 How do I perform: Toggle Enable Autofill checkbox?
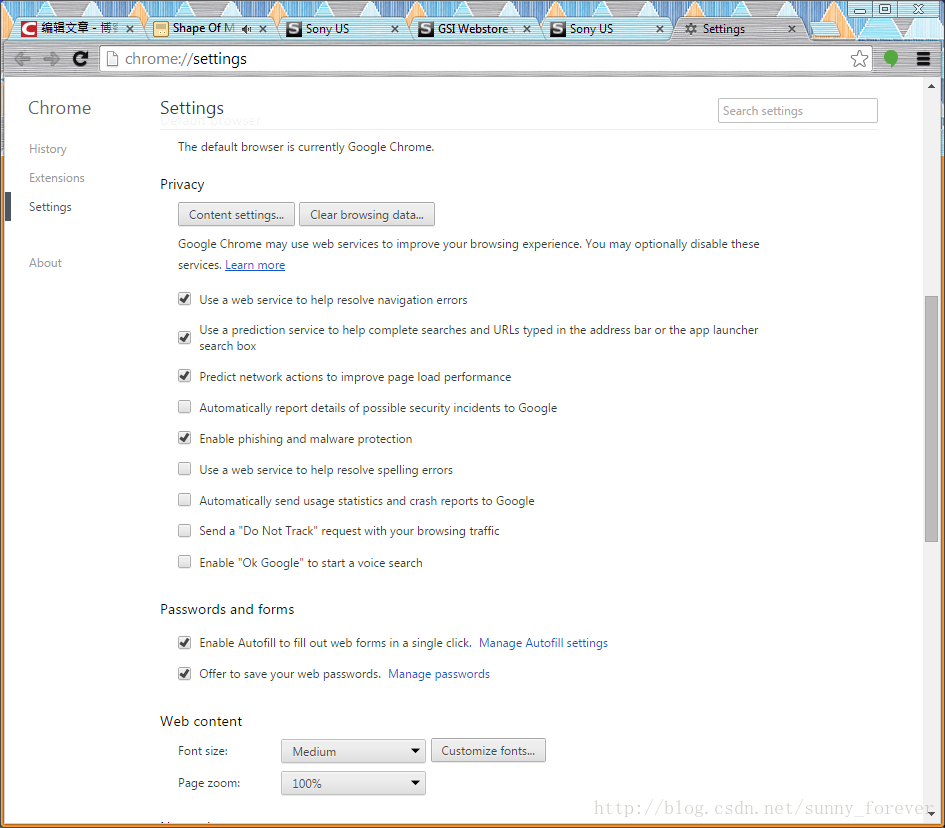184,642
